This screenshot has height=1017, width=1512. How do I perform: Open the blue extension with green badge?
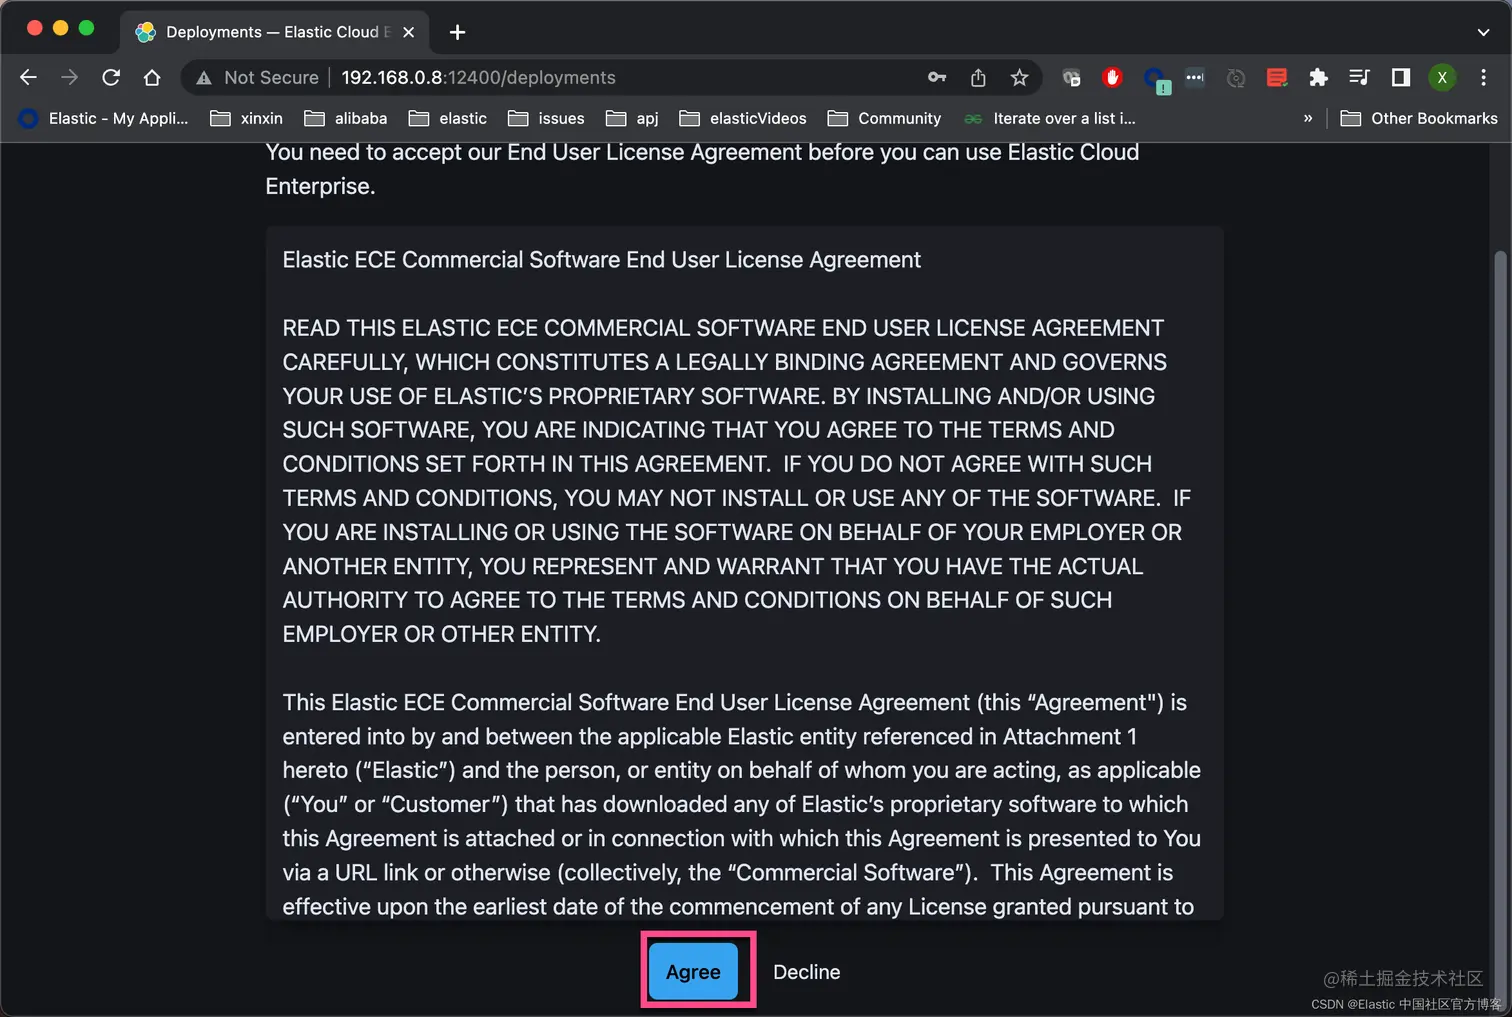pyautogui.click(x=1155, y=78)
